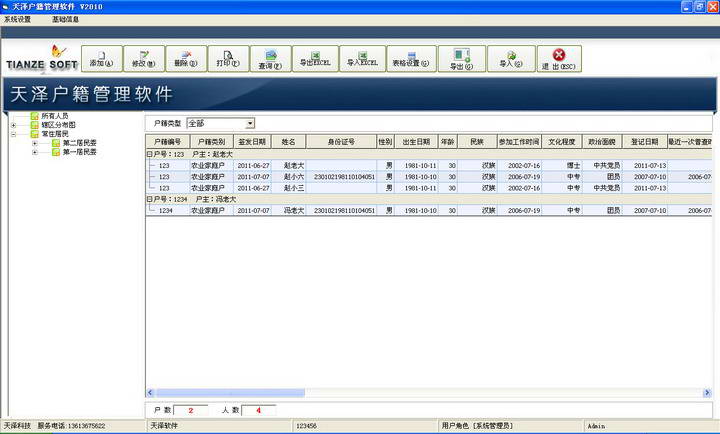
Task: Collapse the 户号 1234 group row
Action: [x=149, y=199]
